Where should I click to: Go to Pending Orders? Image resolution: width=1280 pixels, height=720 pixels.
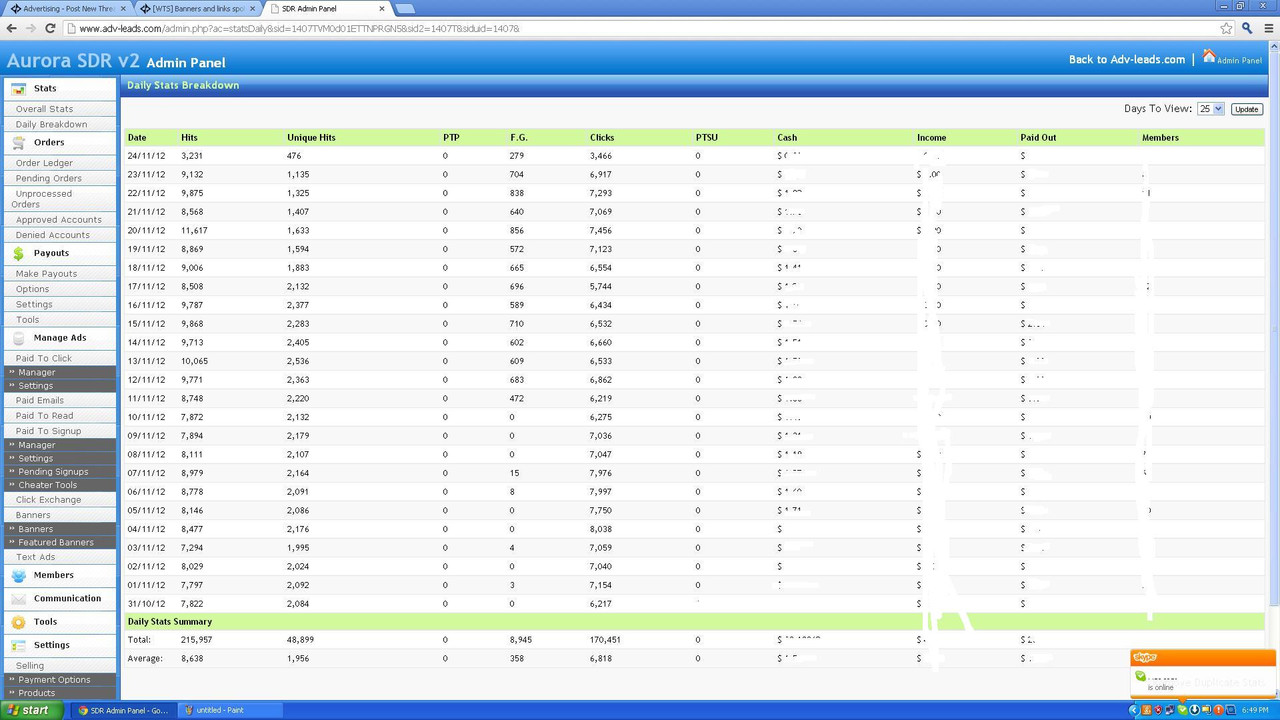48,179
